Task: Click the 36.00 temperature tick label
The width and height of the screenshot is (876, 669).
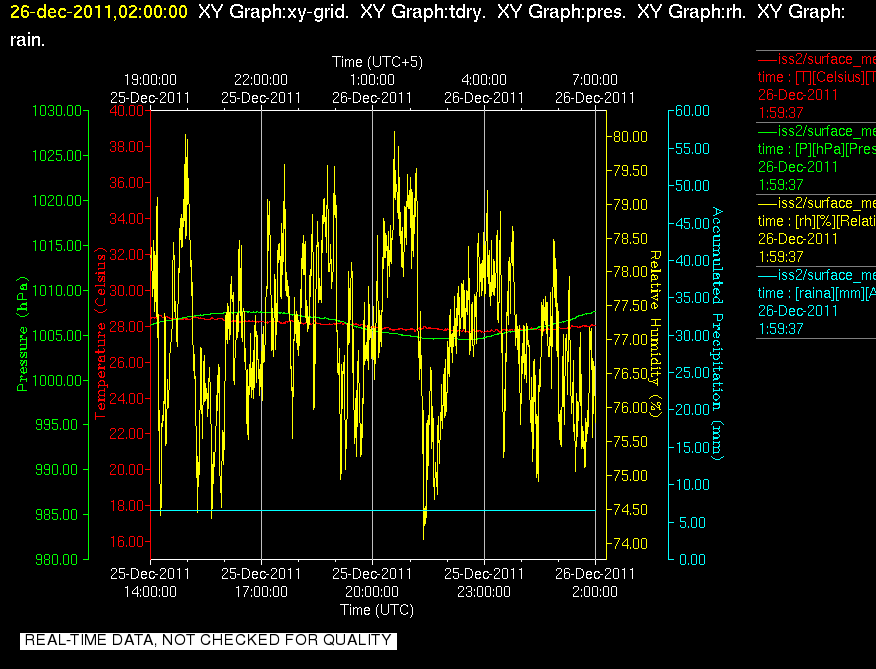Action: coord(127,183)
